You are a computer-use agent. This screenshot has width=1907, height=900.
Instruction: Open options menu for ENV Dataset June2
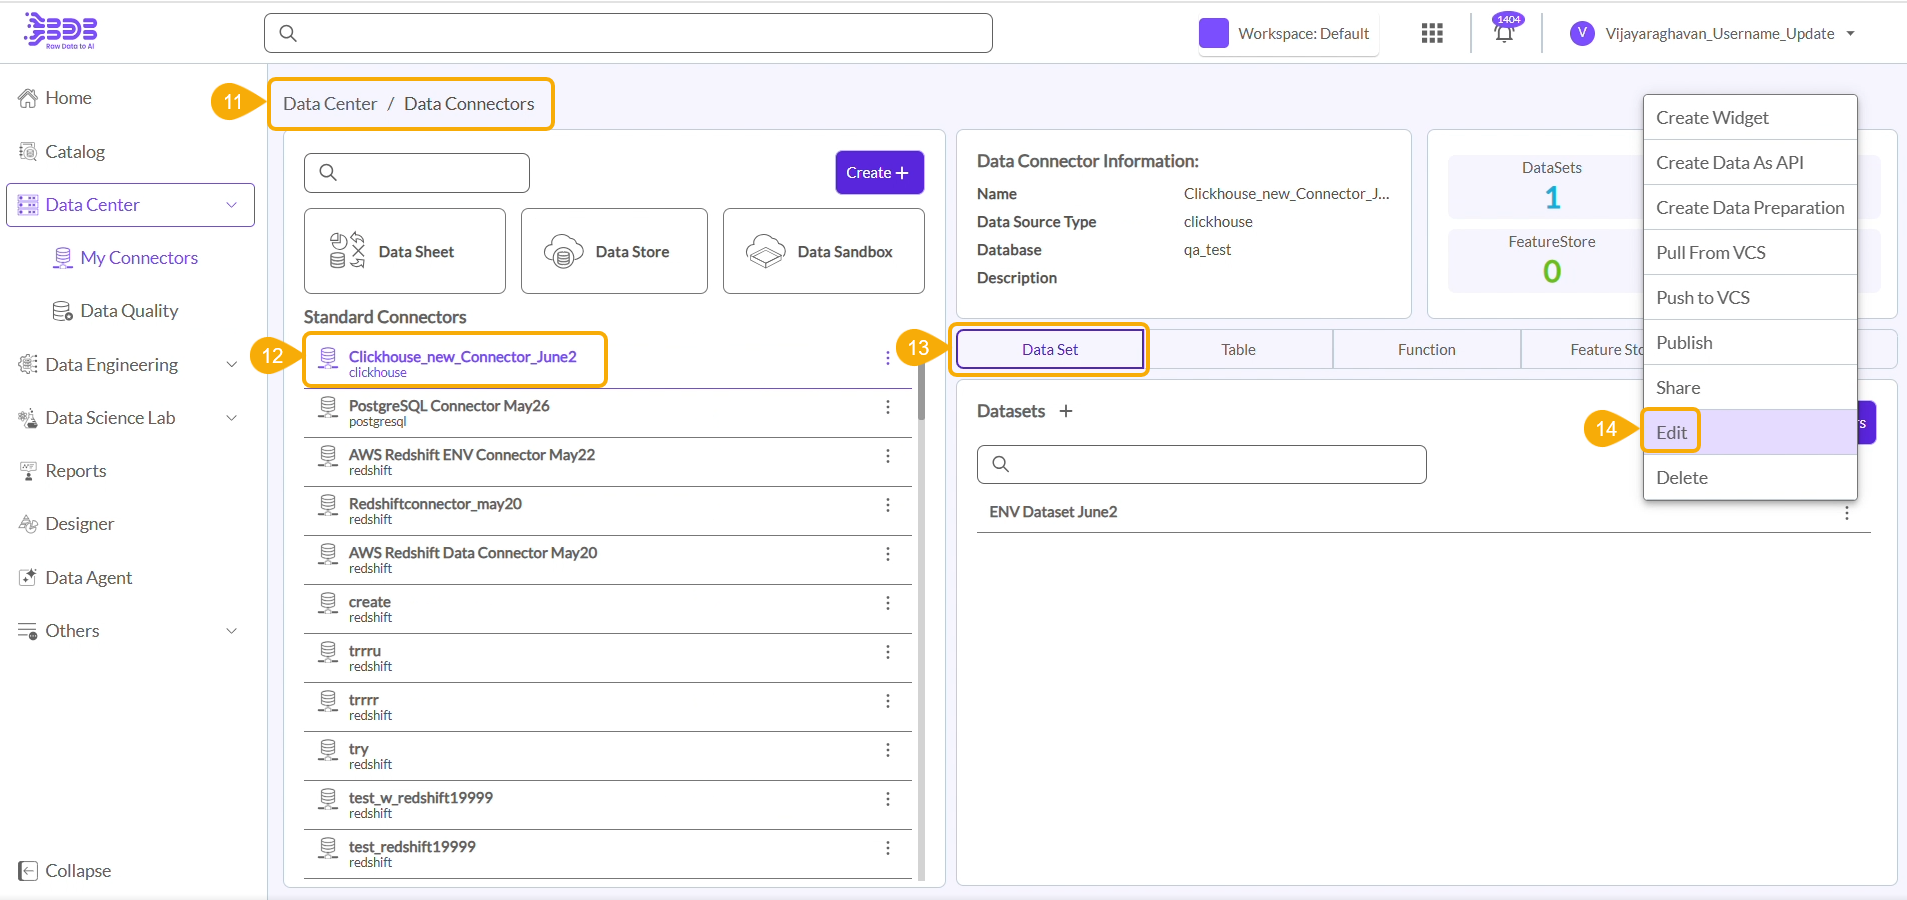point(1846,513)
